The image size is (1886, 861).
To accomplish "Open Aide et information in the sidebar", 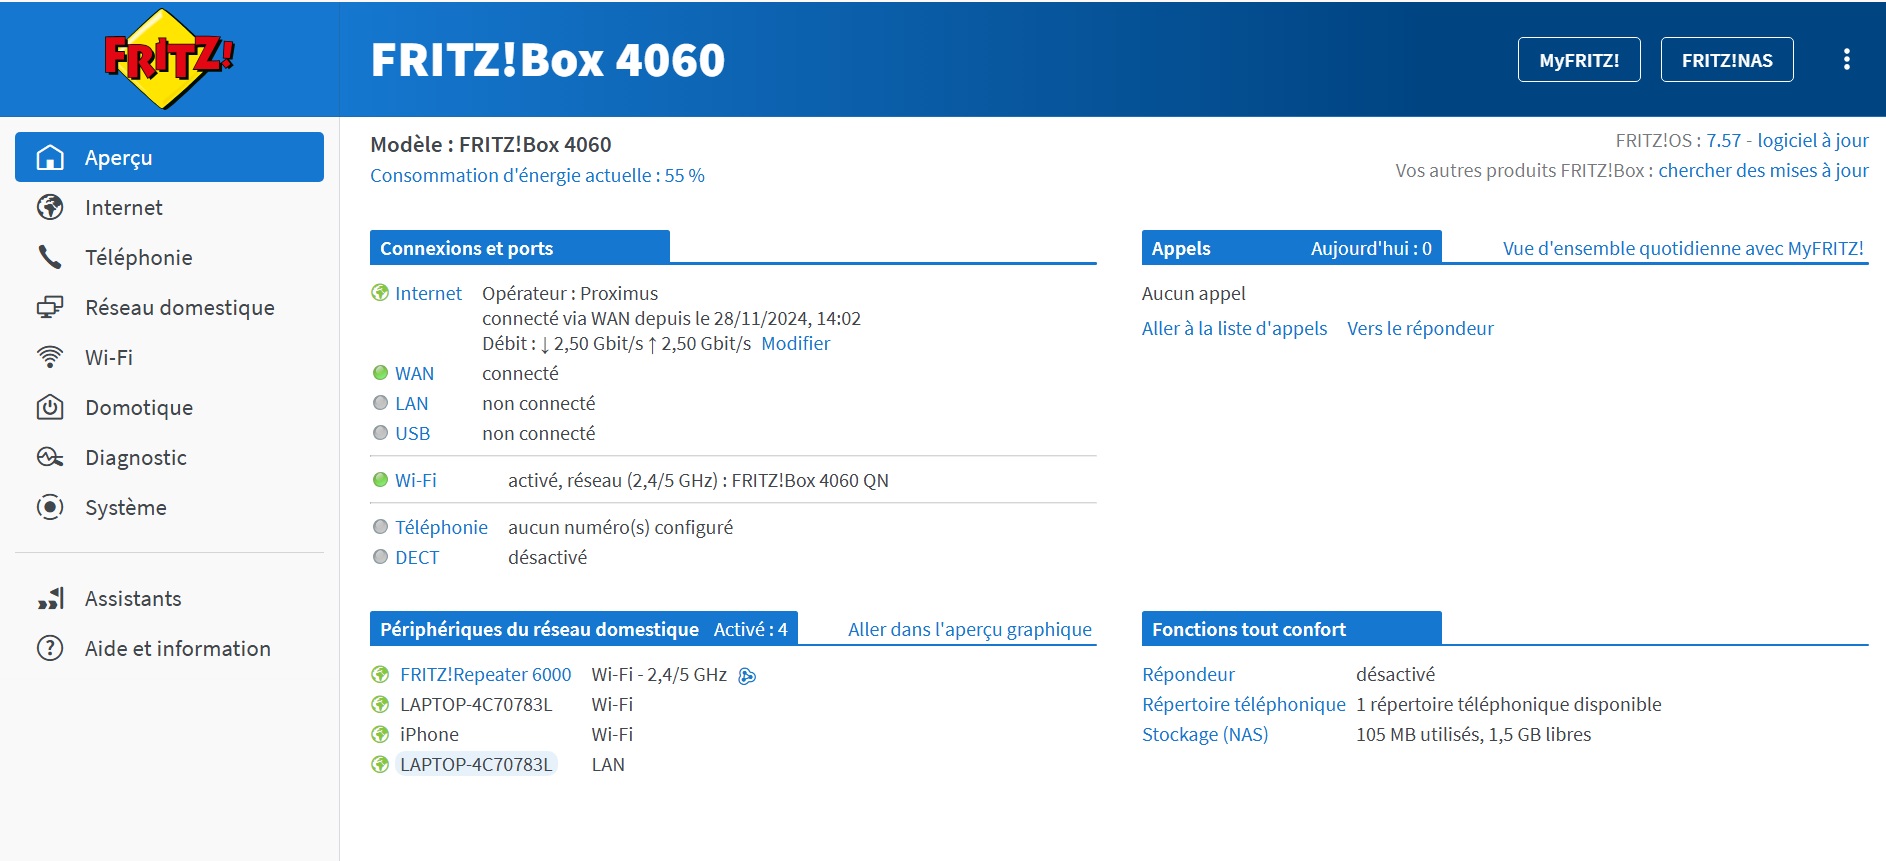I will (x=169, y=648).
